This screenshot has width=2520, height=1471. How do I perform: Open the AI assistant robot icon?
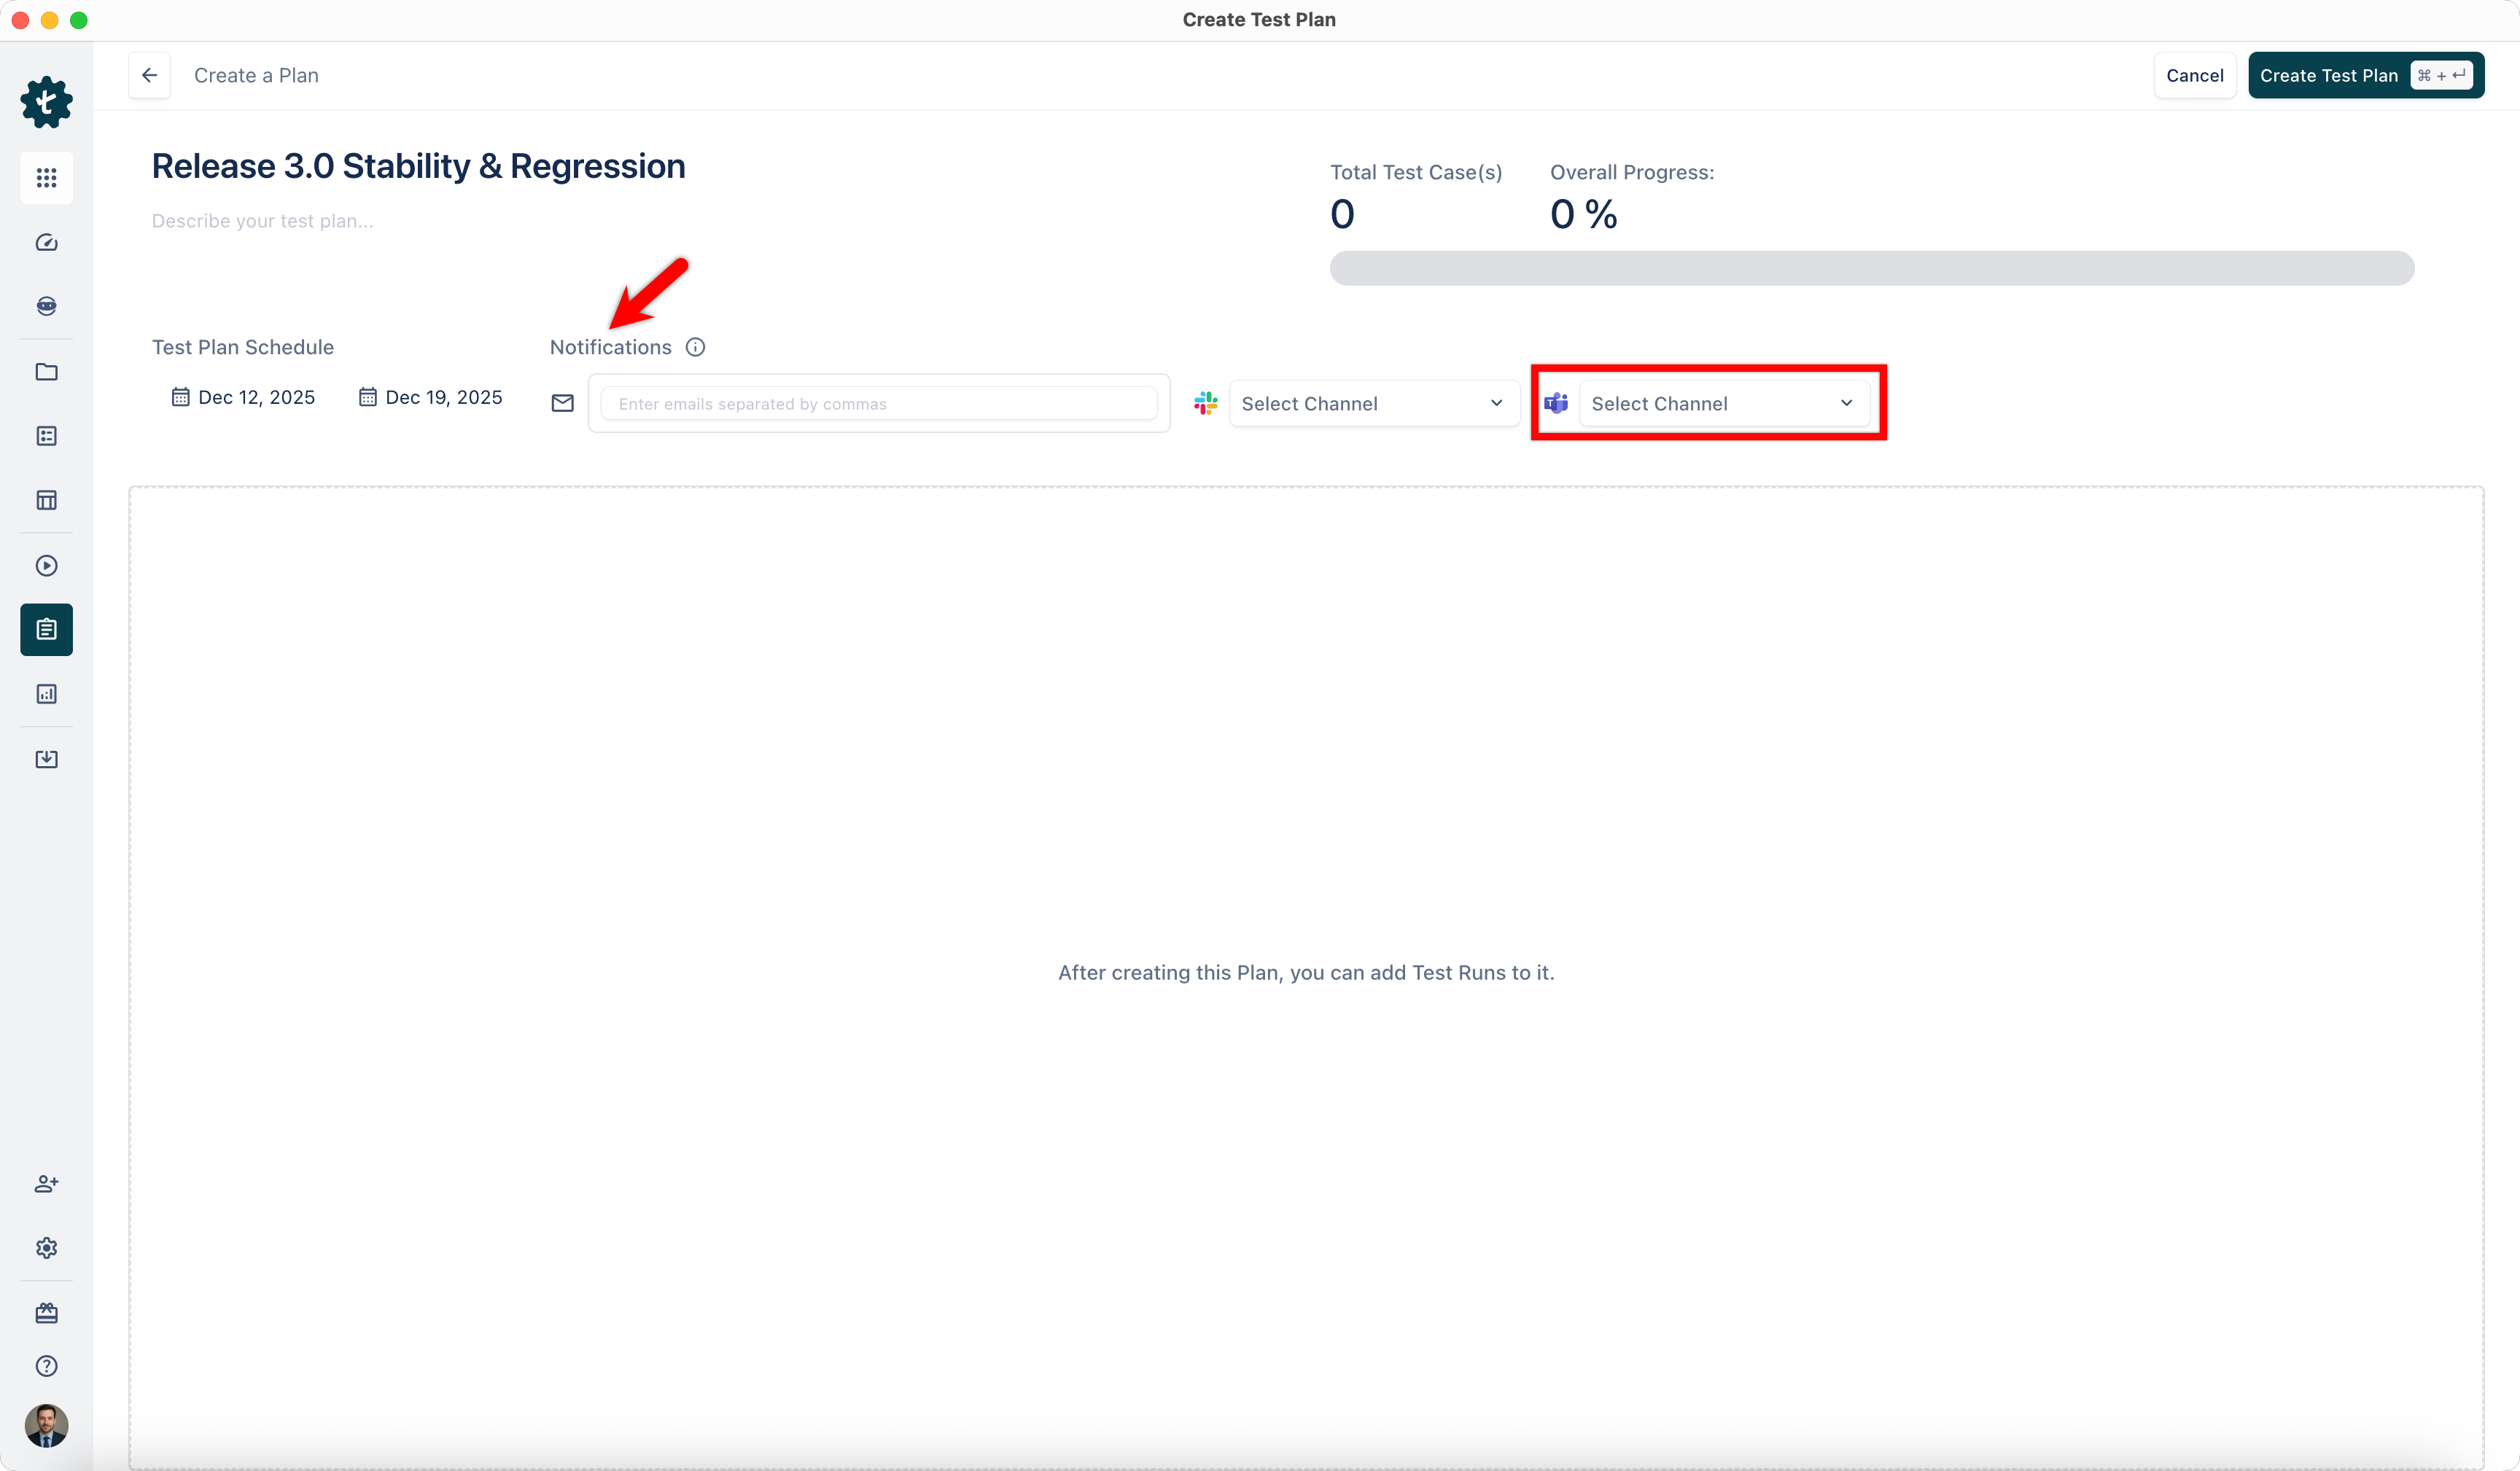pyautogui.click(x=46, y=306)
